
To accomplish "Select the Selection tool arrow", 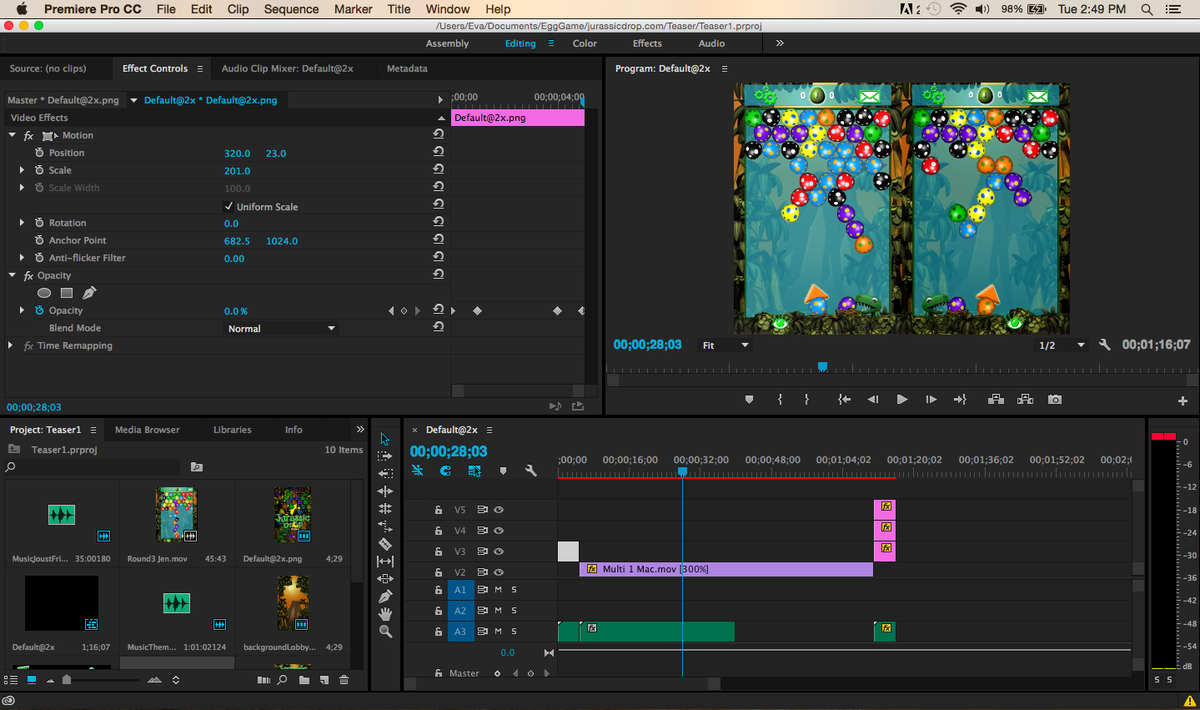I will (385, 438).
